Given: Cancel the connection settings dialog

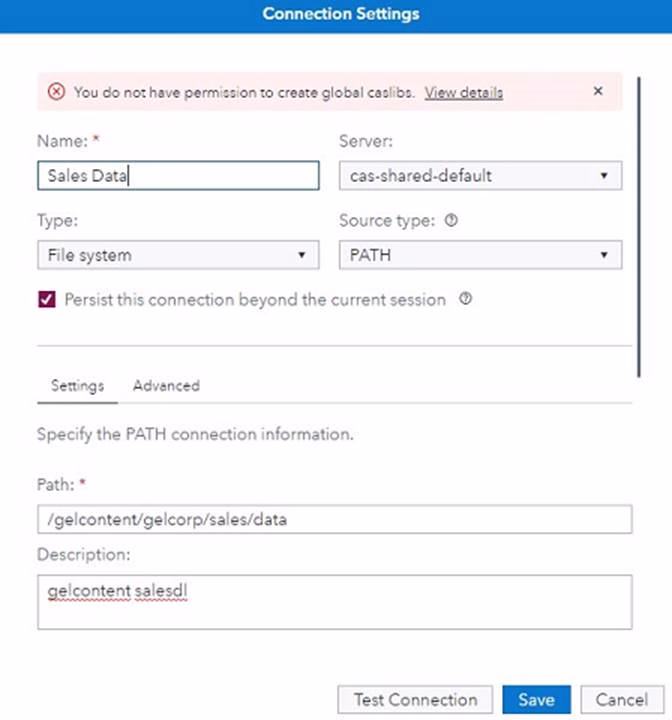Looking at the screenshot, I should click(621, 699).
